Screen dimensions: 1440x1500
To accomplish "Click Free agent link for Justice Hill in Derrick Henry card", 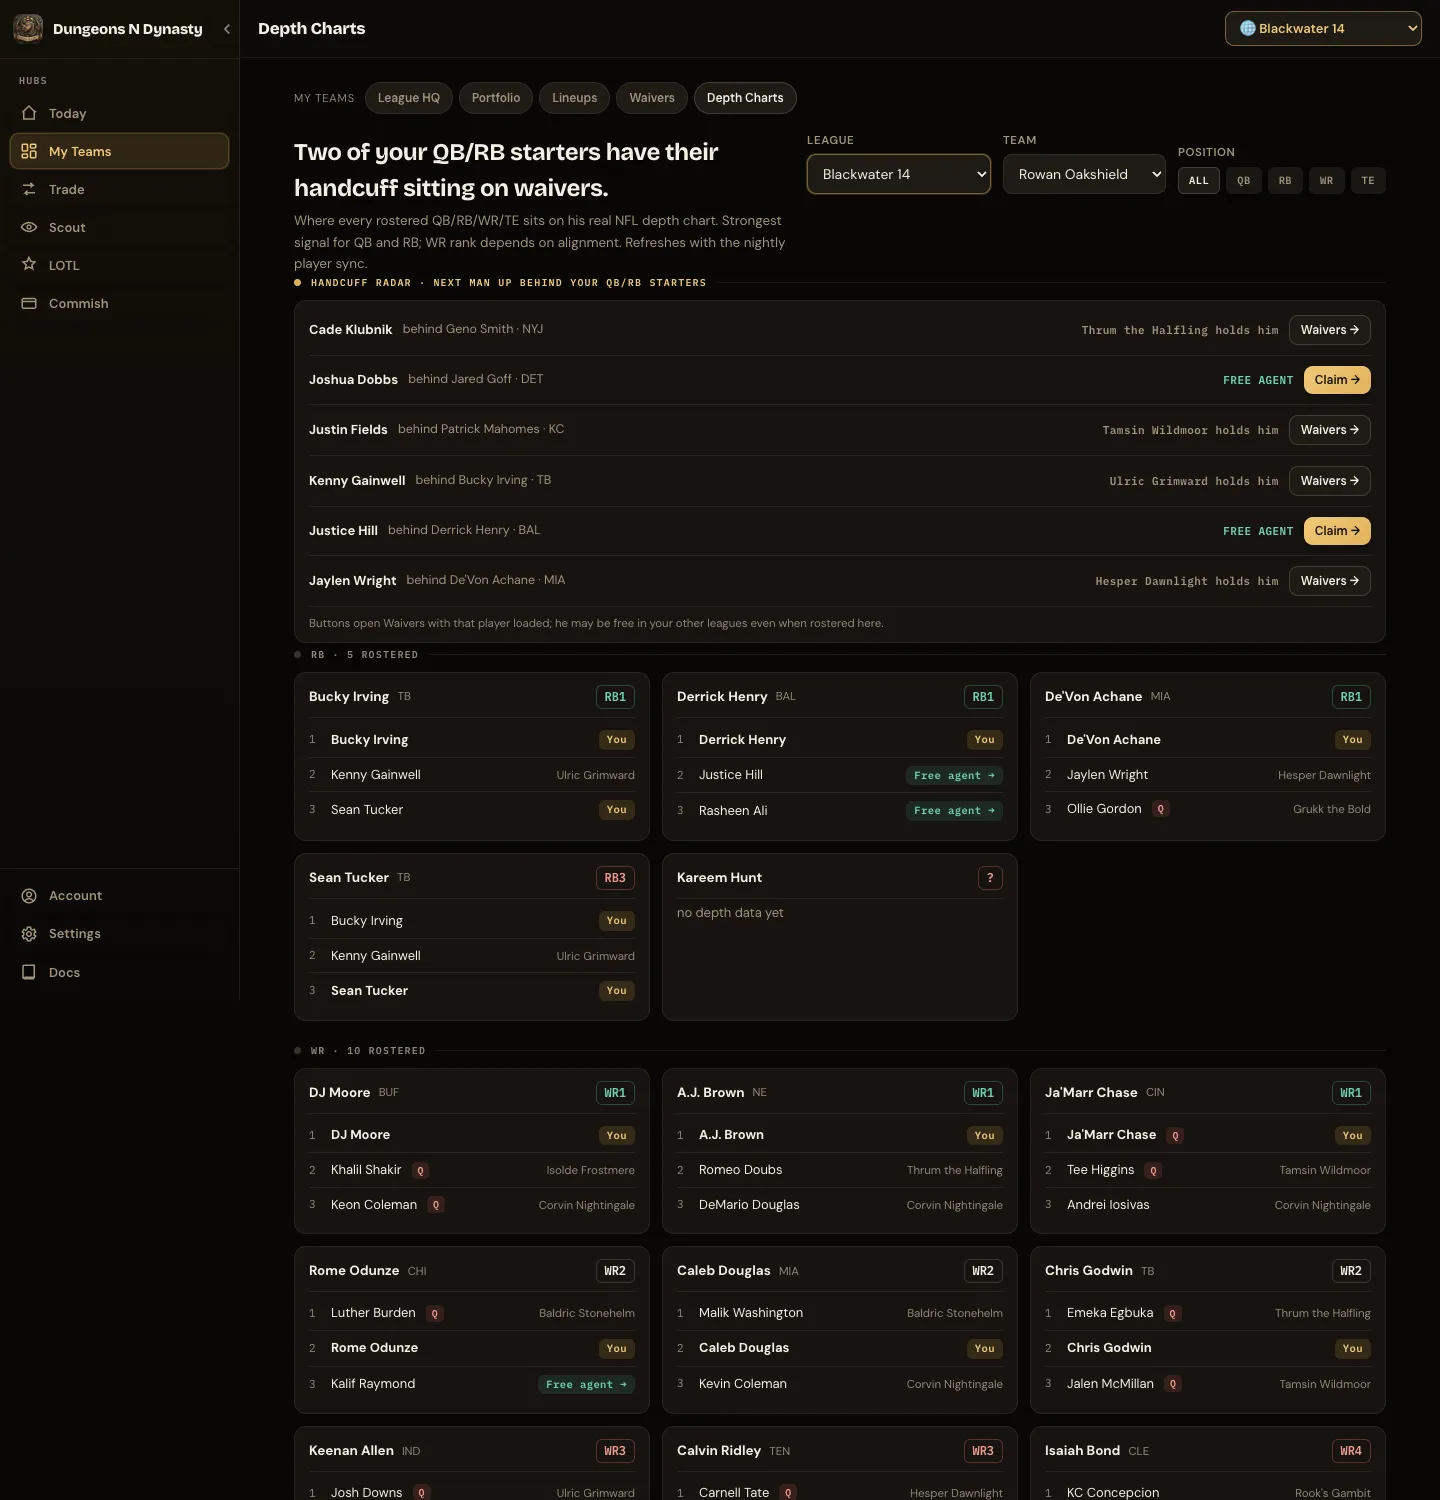I will pyautogui.click(x=954, y=776).
